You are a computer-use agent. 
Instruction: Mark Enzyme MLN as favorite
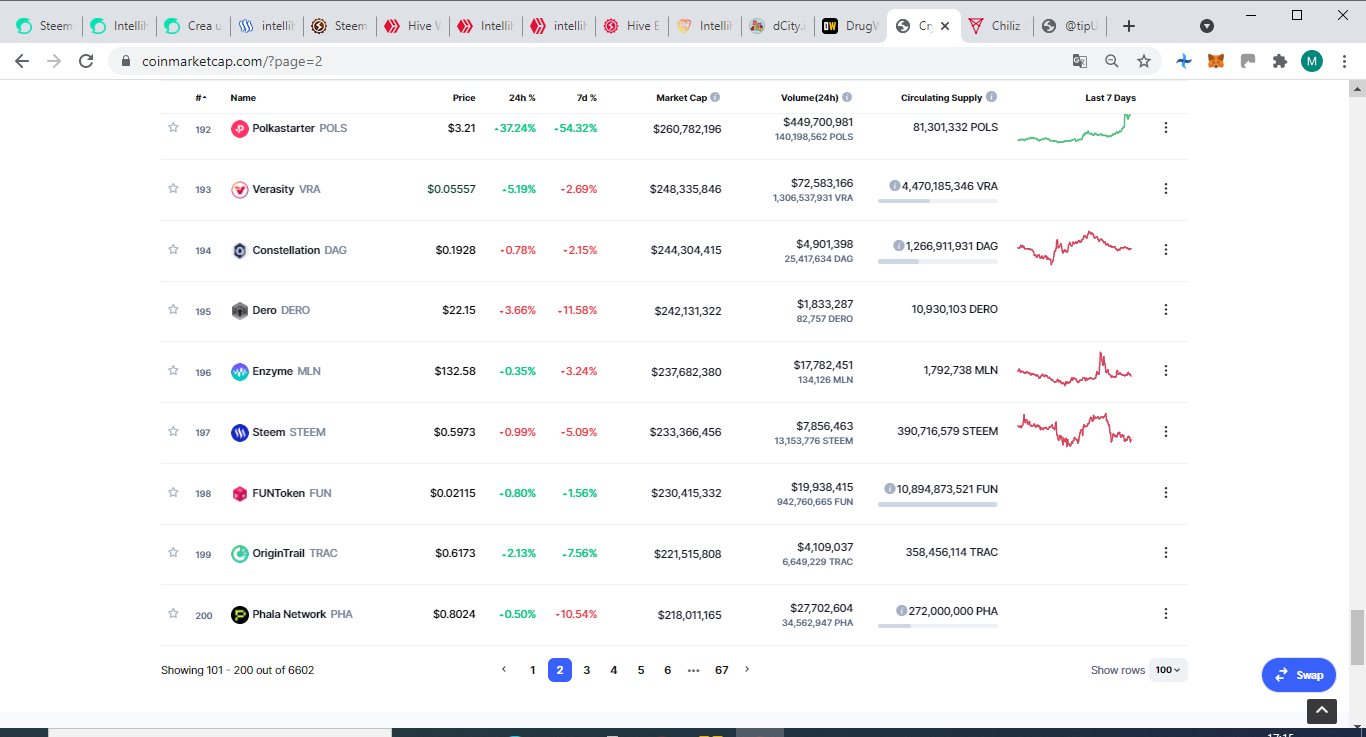point(173,370)
